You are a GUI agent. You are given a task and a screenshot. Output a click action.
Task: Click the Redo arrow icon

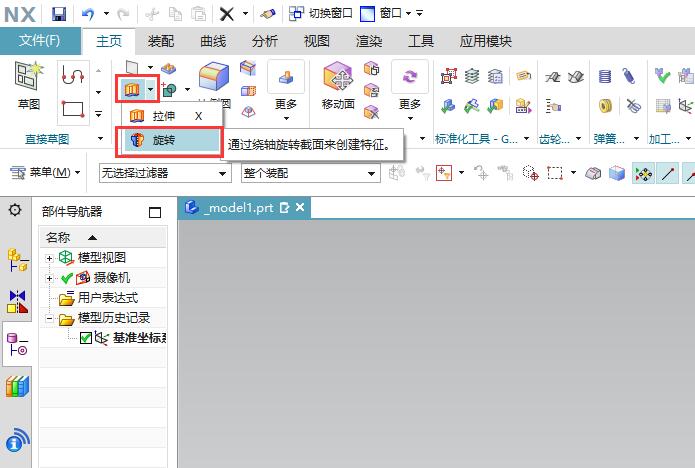coord(123,14)
